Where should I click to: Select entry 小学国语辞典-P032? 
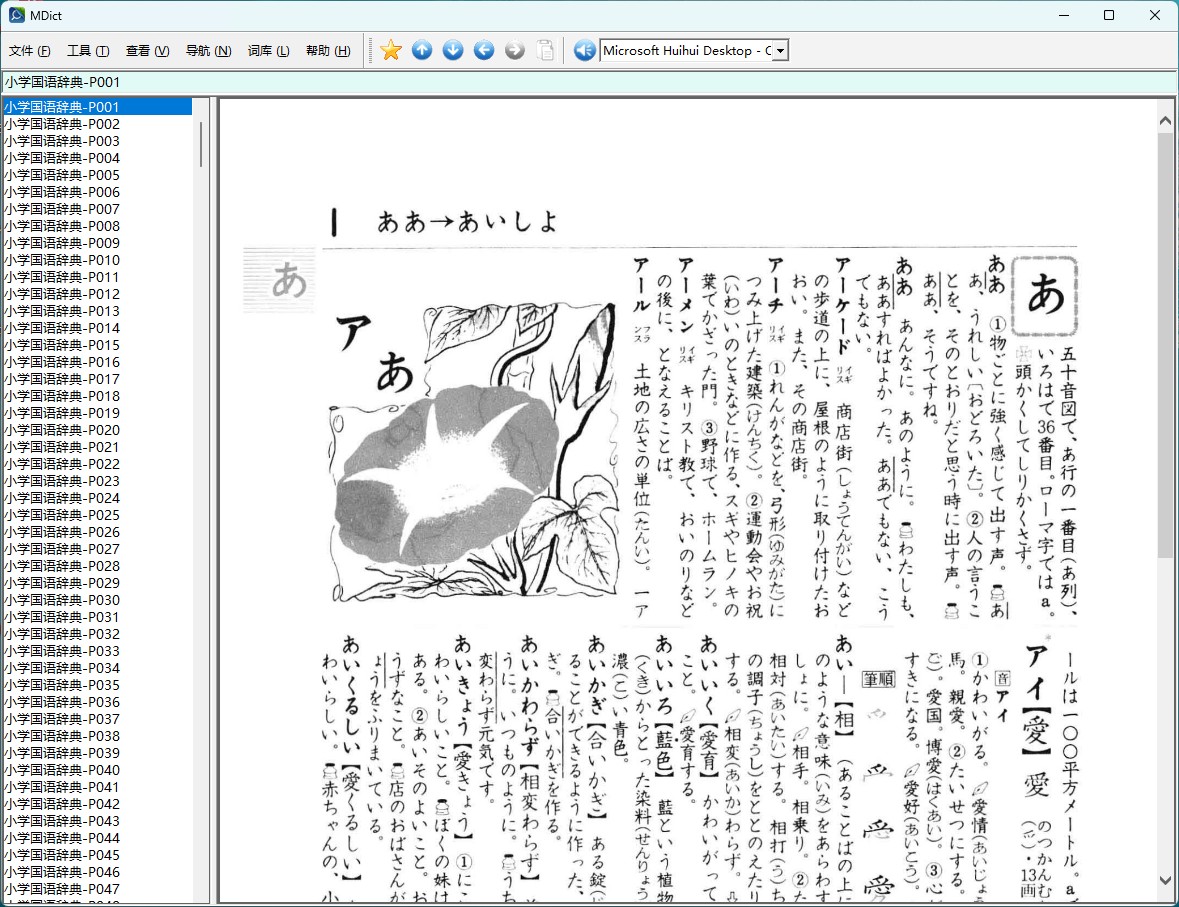97,634
